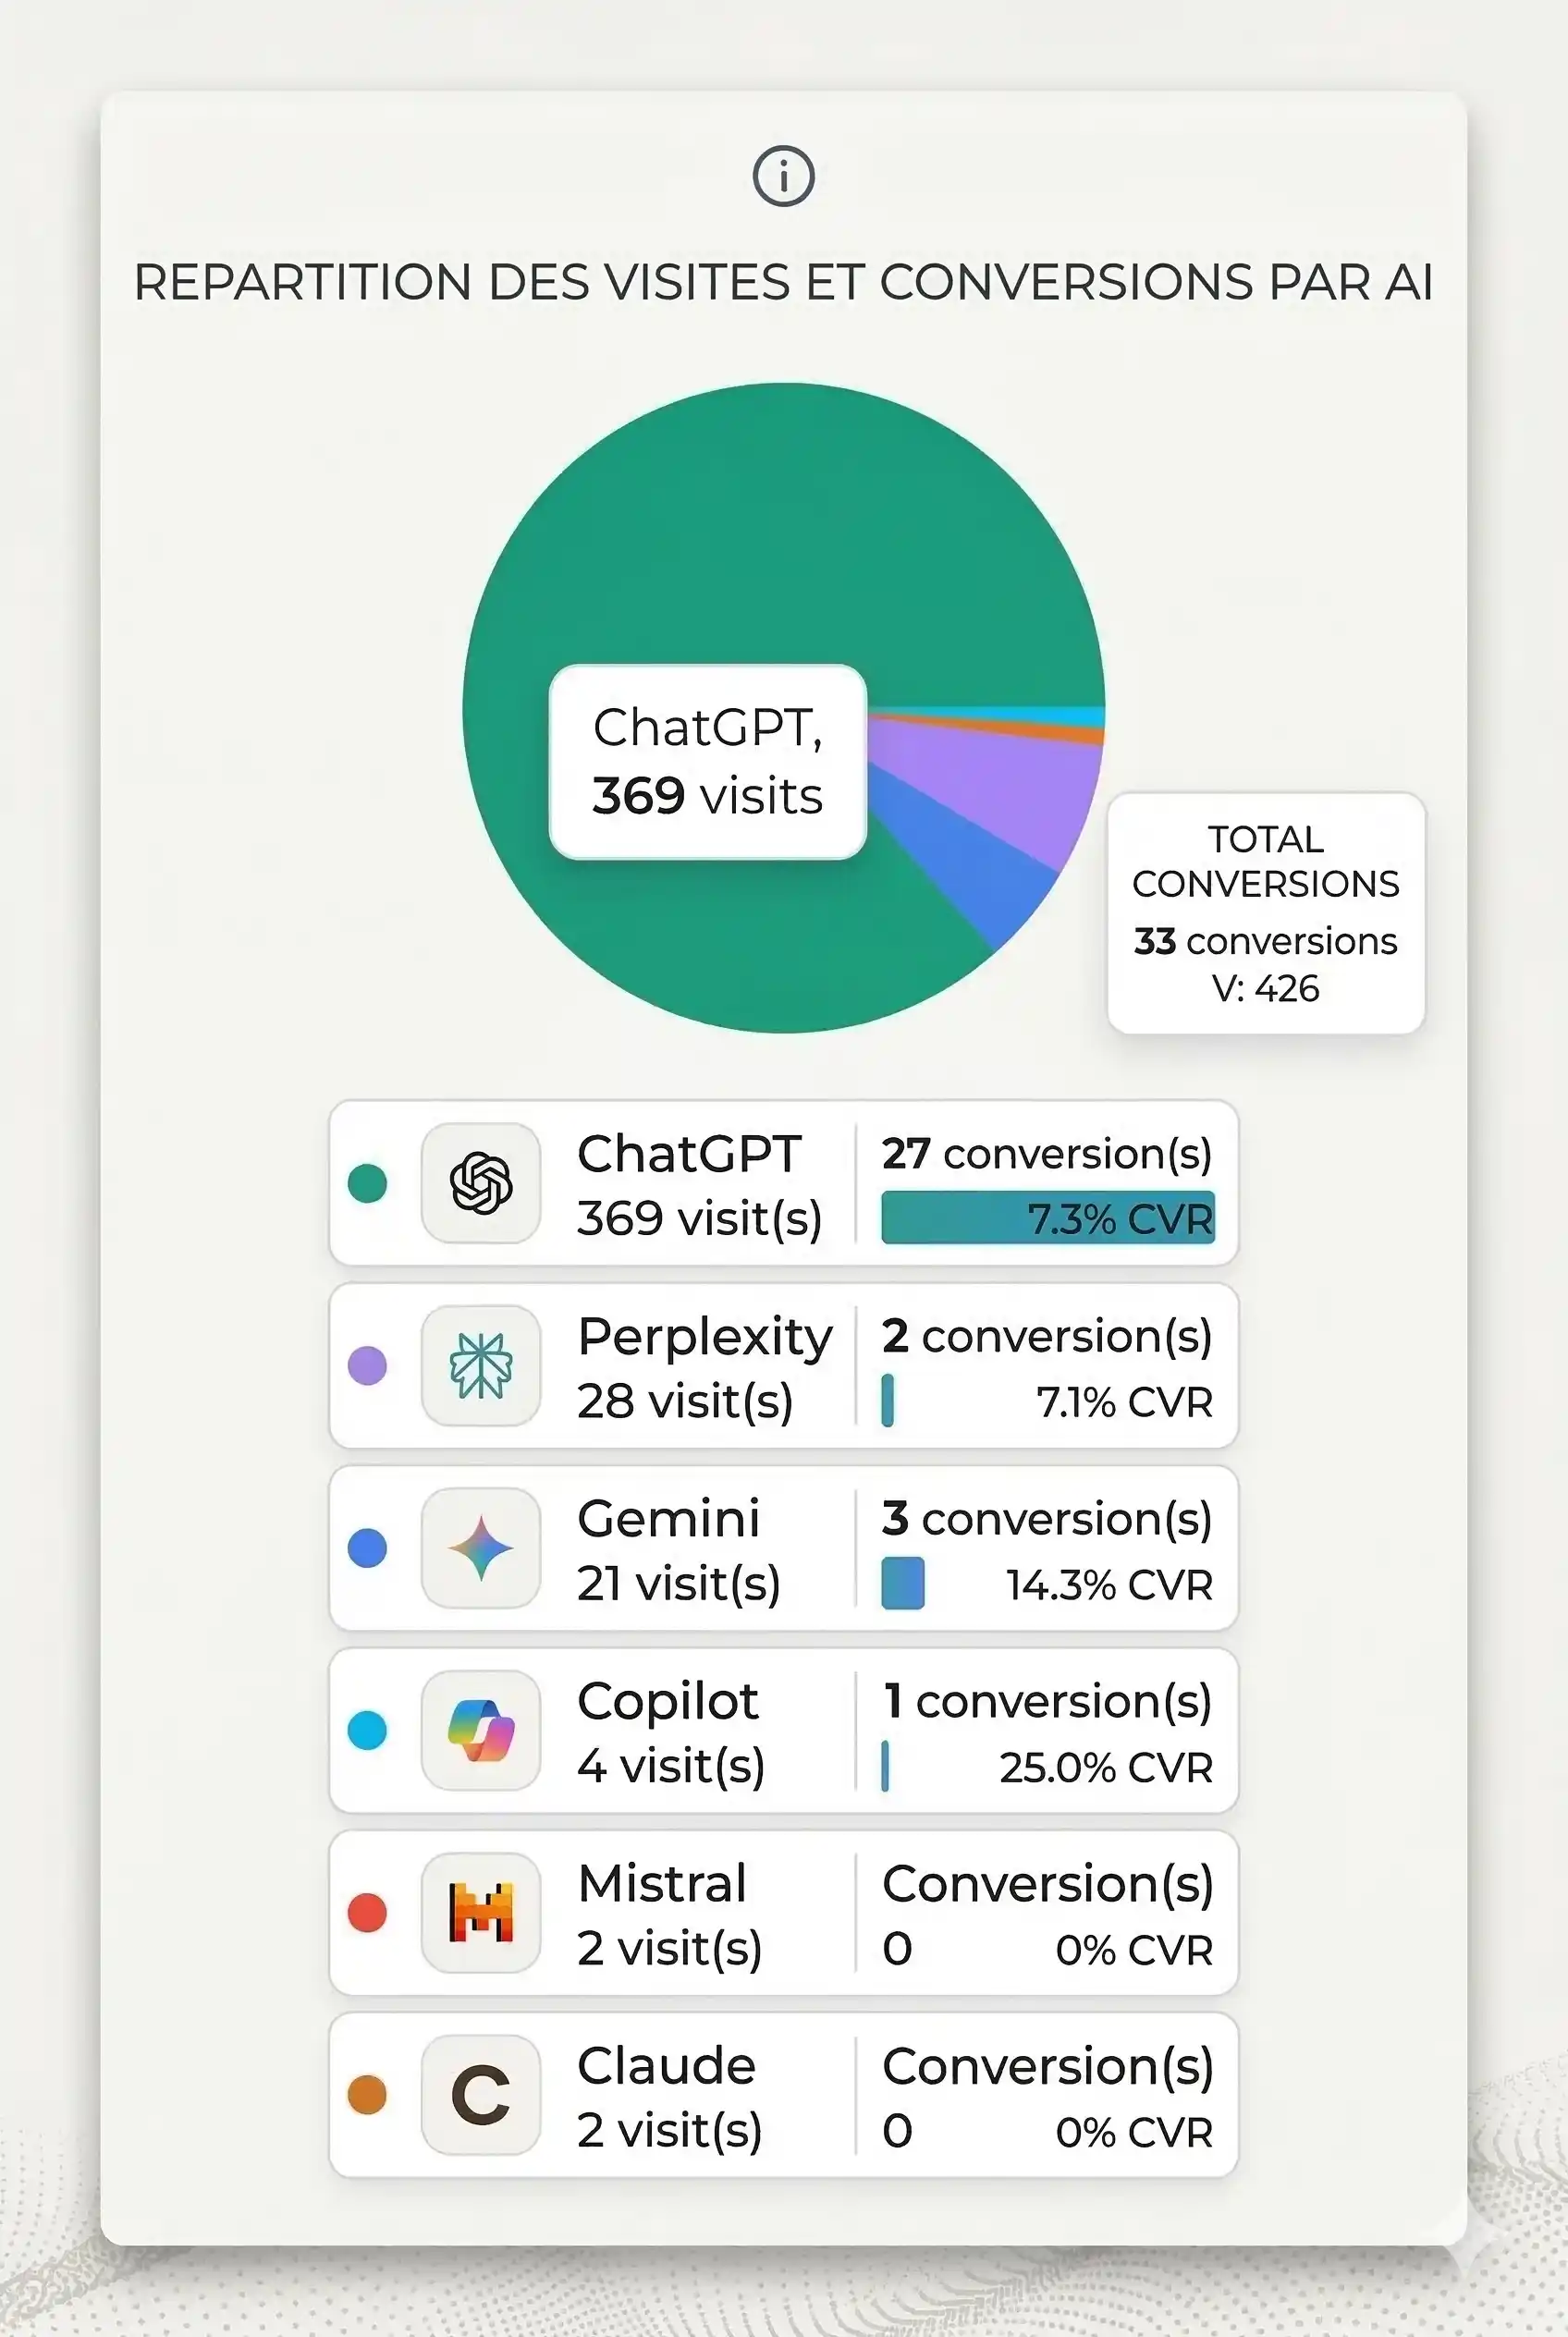1568x2337 pixels.
Task: Click the info icon above the title
Action: point(783,177)
